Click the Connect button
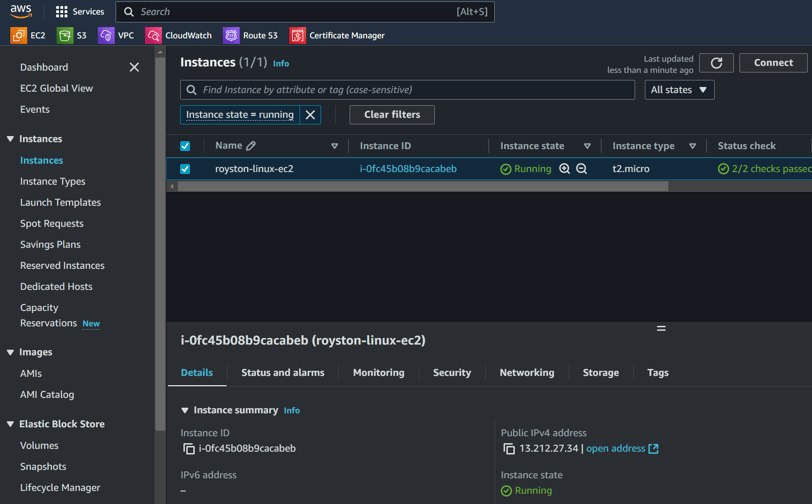The width and height of the screenshot is (812, 504). tap(773, 63)
